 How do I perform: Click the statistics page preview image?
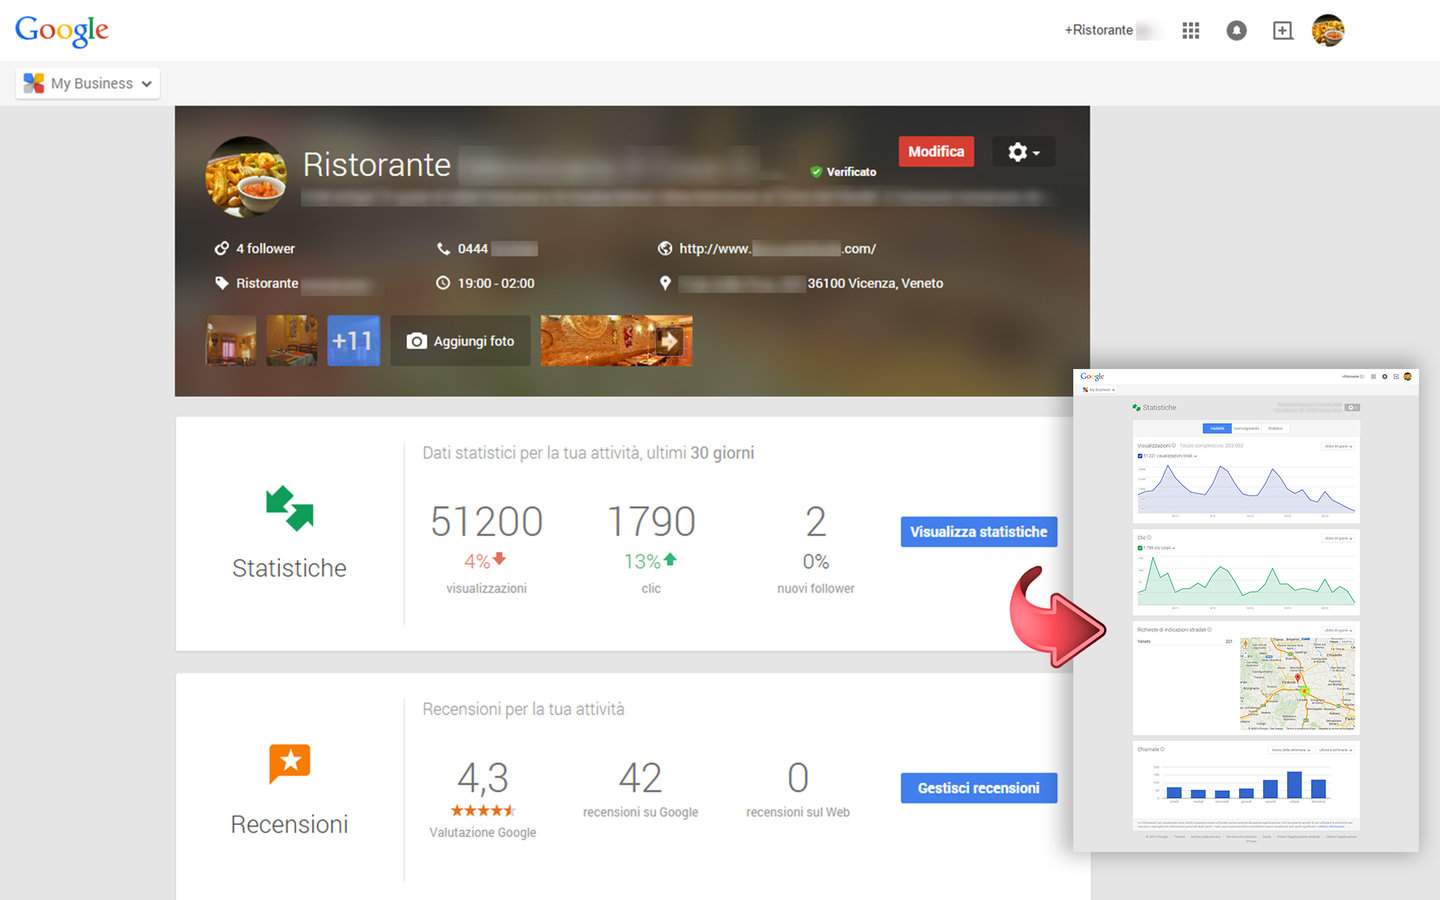click(x=1246, y=610)
